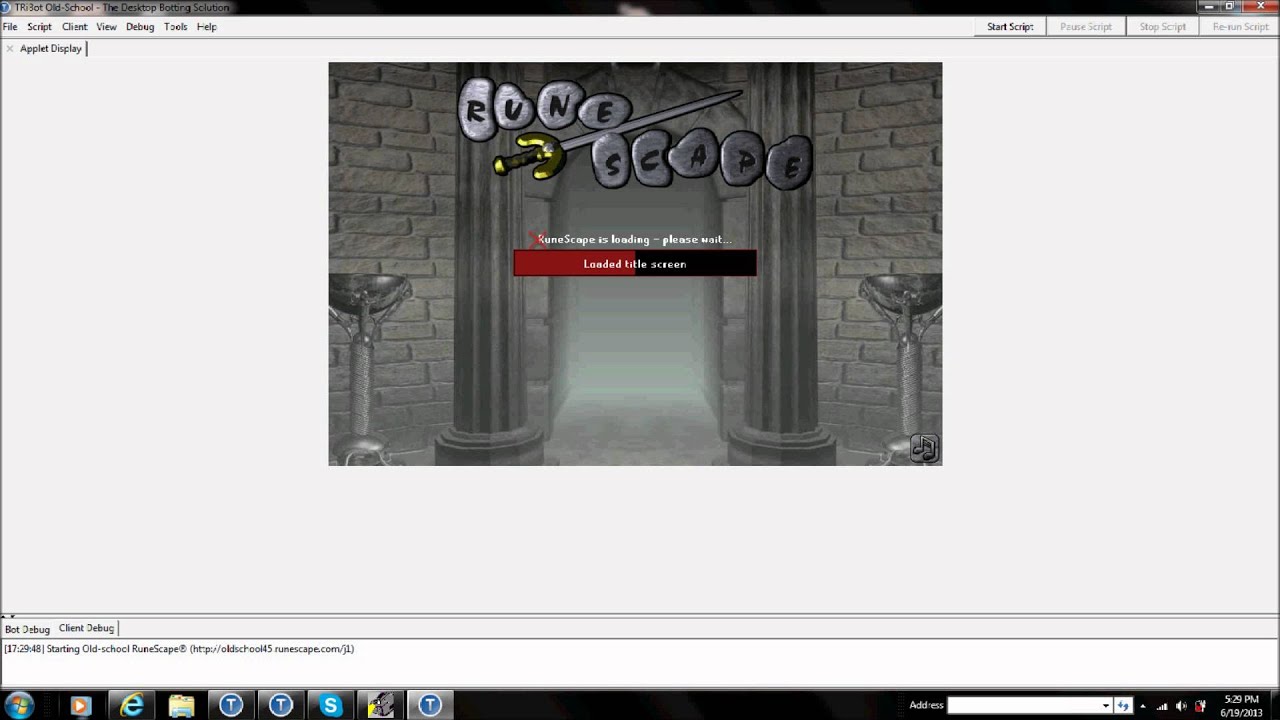This screenshot has height=720, width=1280.
Task: Click the 'Starting Old-school RuneScape' log line
Action: pyautogui.click(x=179, y=649)
